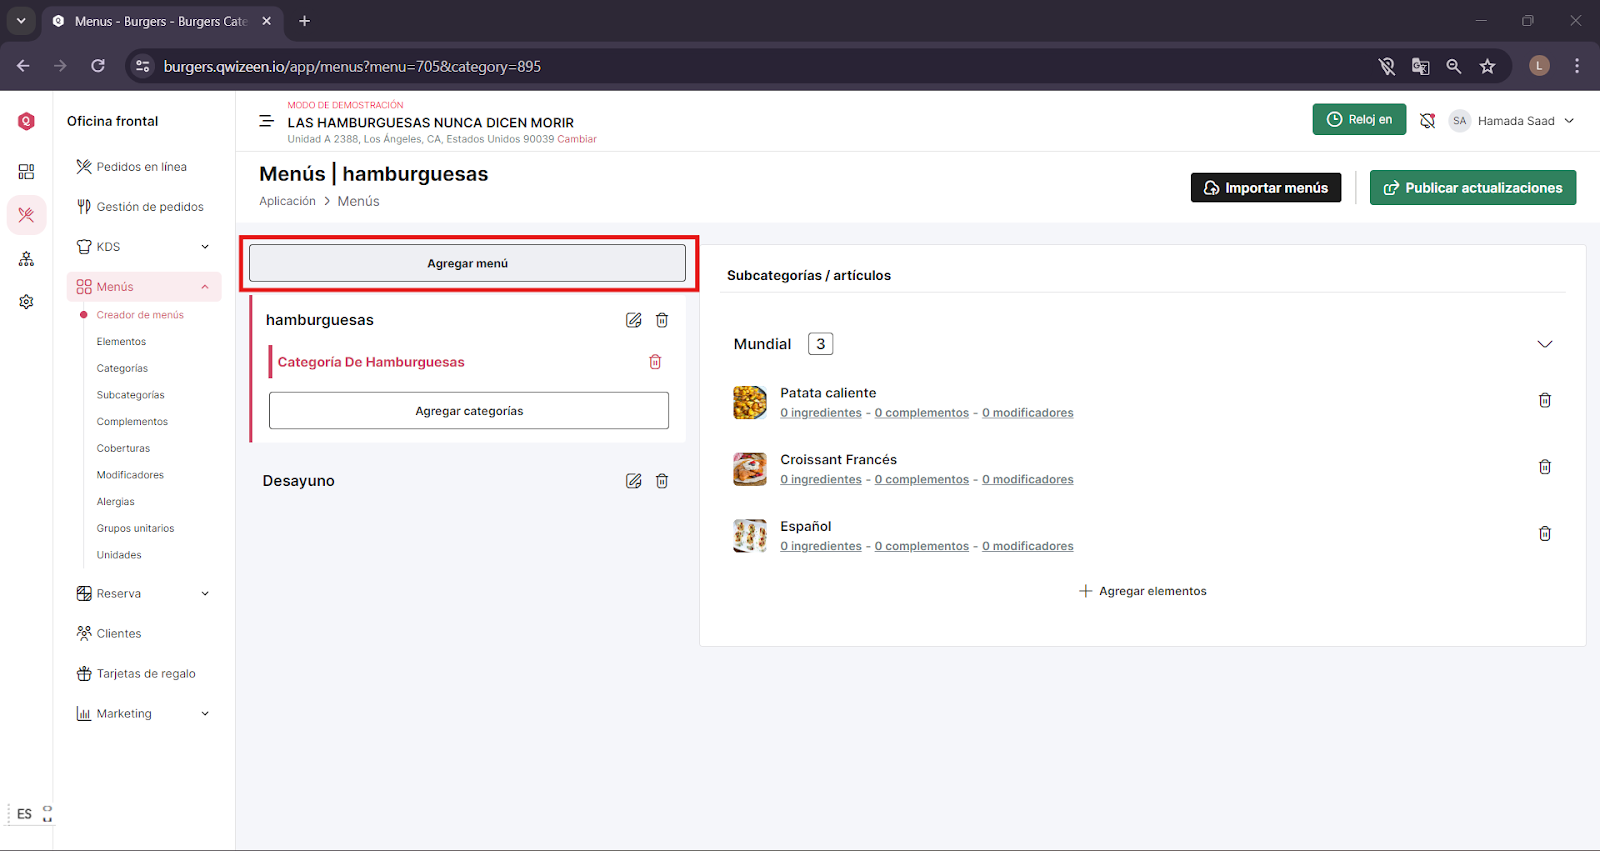Click the browser address bar URL

click(x=352, y=66)
